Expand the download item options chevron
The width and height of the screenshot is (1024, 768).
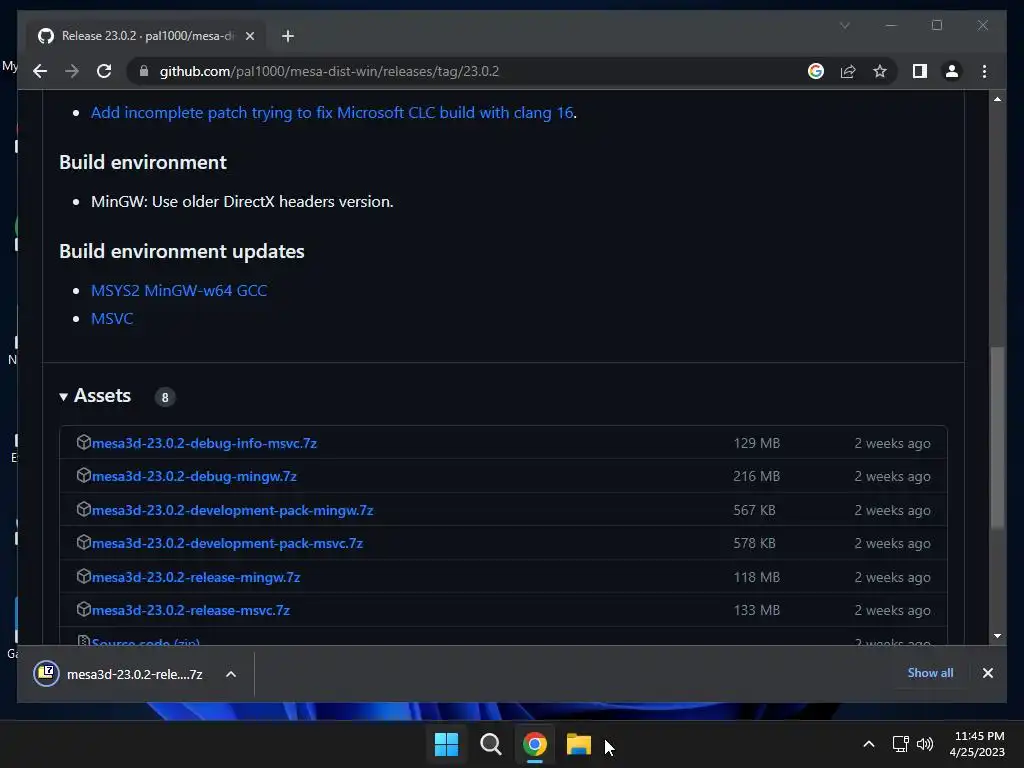tap(231, 674)
